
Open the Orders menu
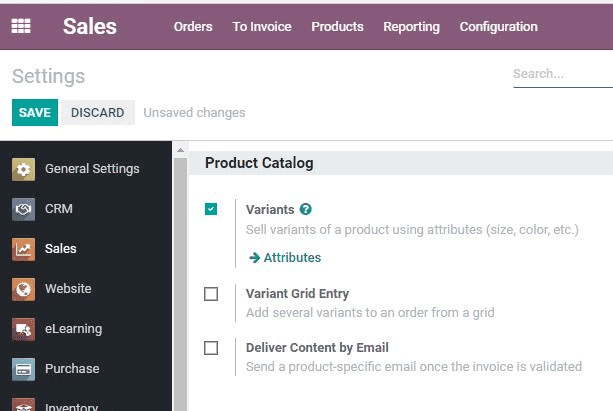[x=193, y=27]
